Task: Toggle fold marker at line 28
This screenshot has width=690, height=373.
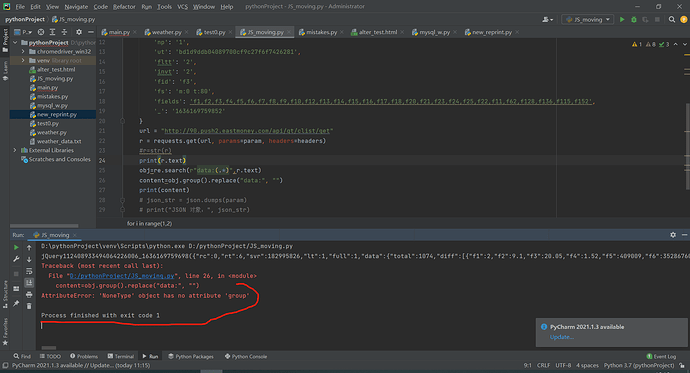Action: pos(123,200)
